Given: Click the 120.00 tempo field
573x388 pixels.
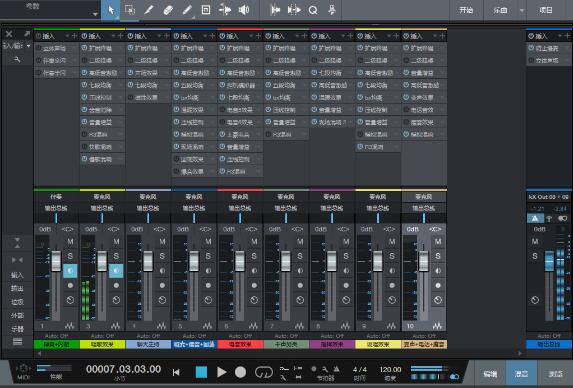Looking at the screenshot, I should click(390, 369).
